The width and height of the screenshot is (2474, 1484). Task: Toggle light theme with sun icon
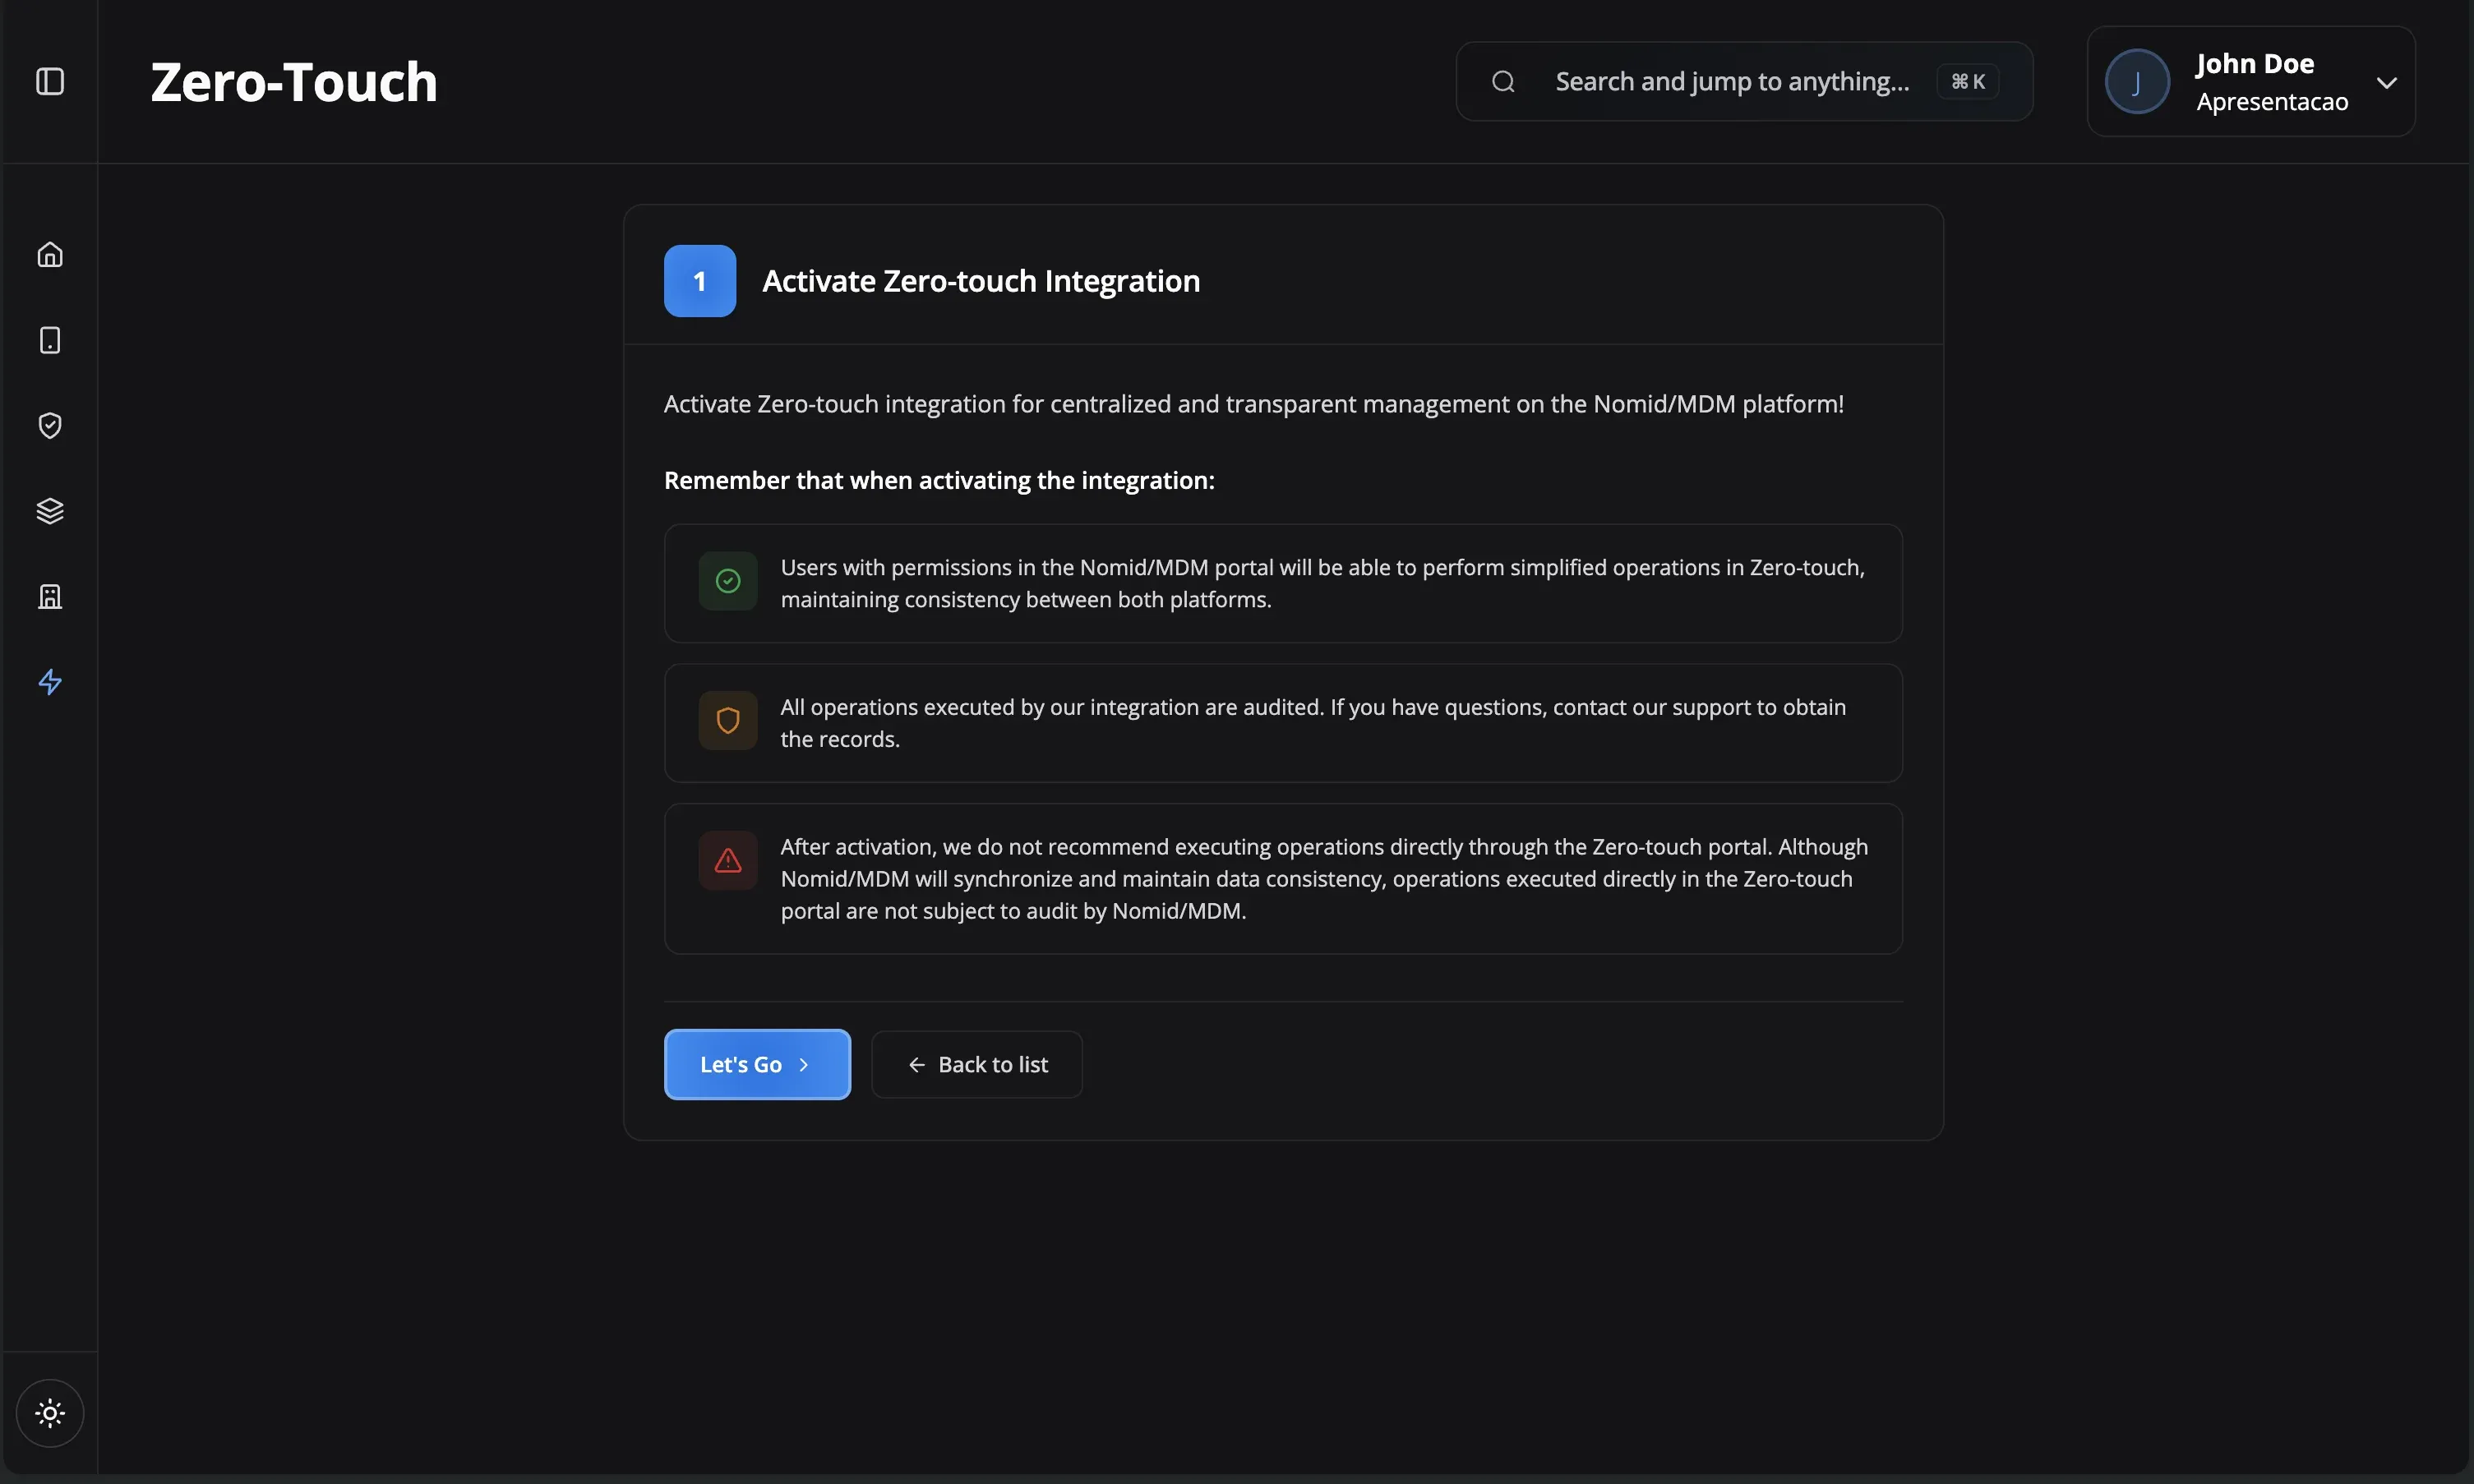pos(50,1413)
